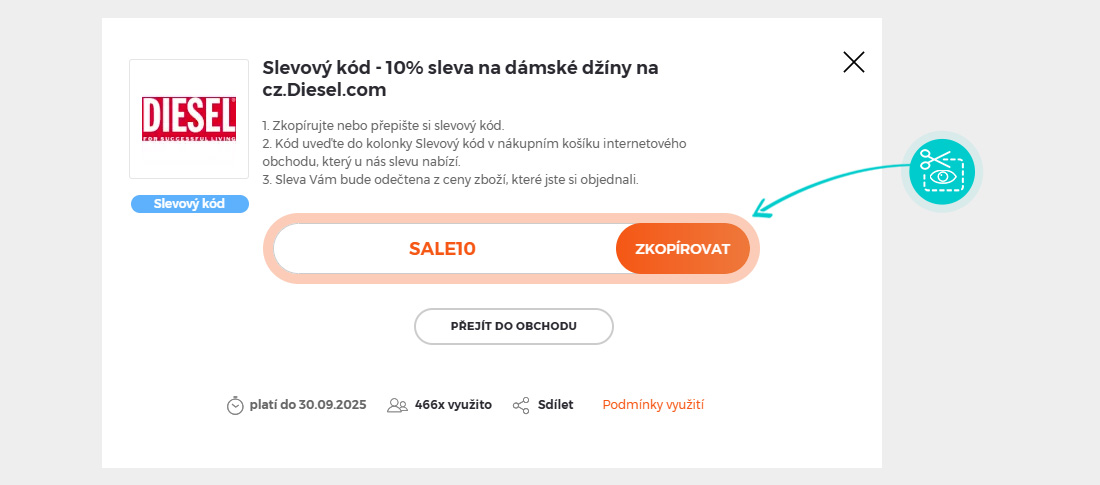Click the Sdílet share label
Viewport: 1100px width, 485px height.
(x=555, y=405)
